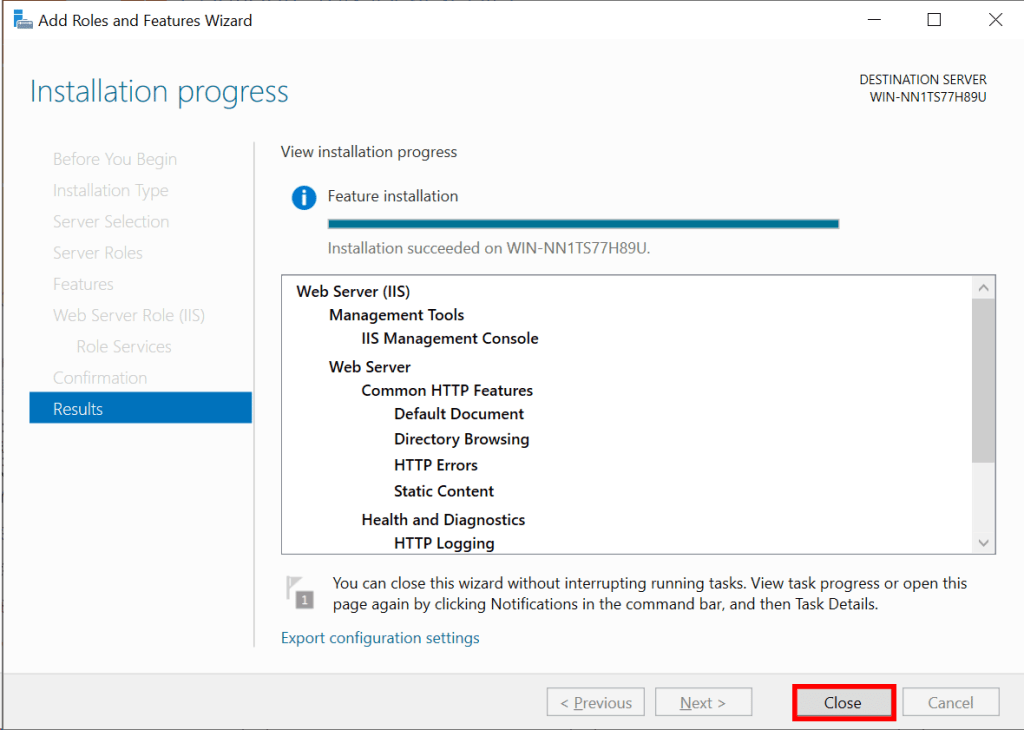
Task: Click HTTP Logging entry
Action: [444, 543]
